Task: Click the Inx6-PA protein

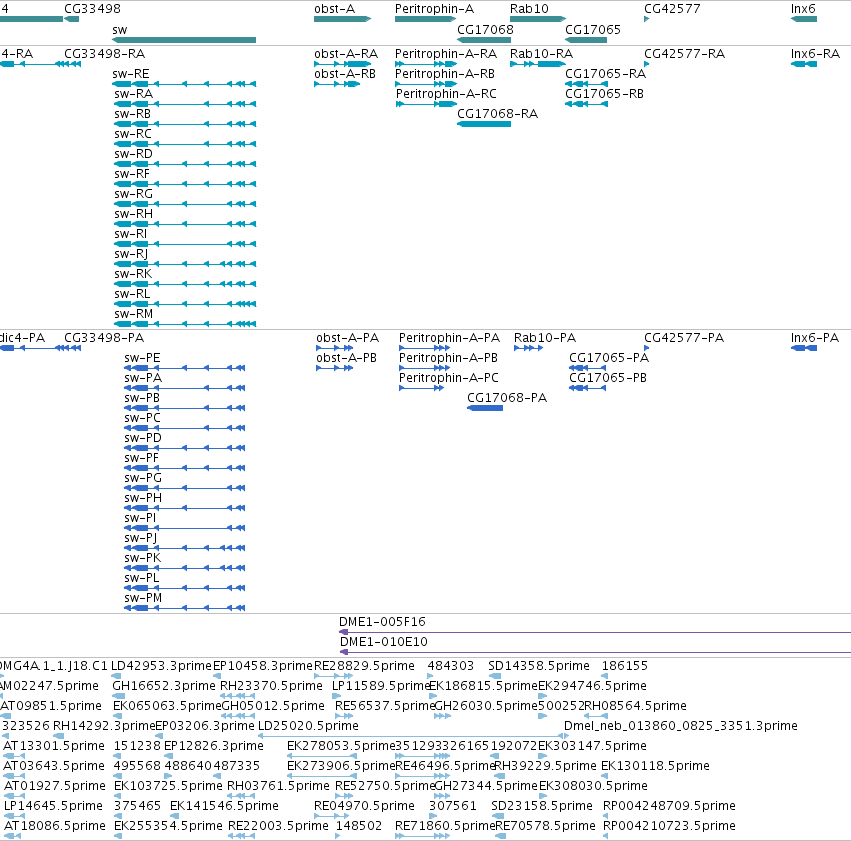Action: tap(804, 348)
